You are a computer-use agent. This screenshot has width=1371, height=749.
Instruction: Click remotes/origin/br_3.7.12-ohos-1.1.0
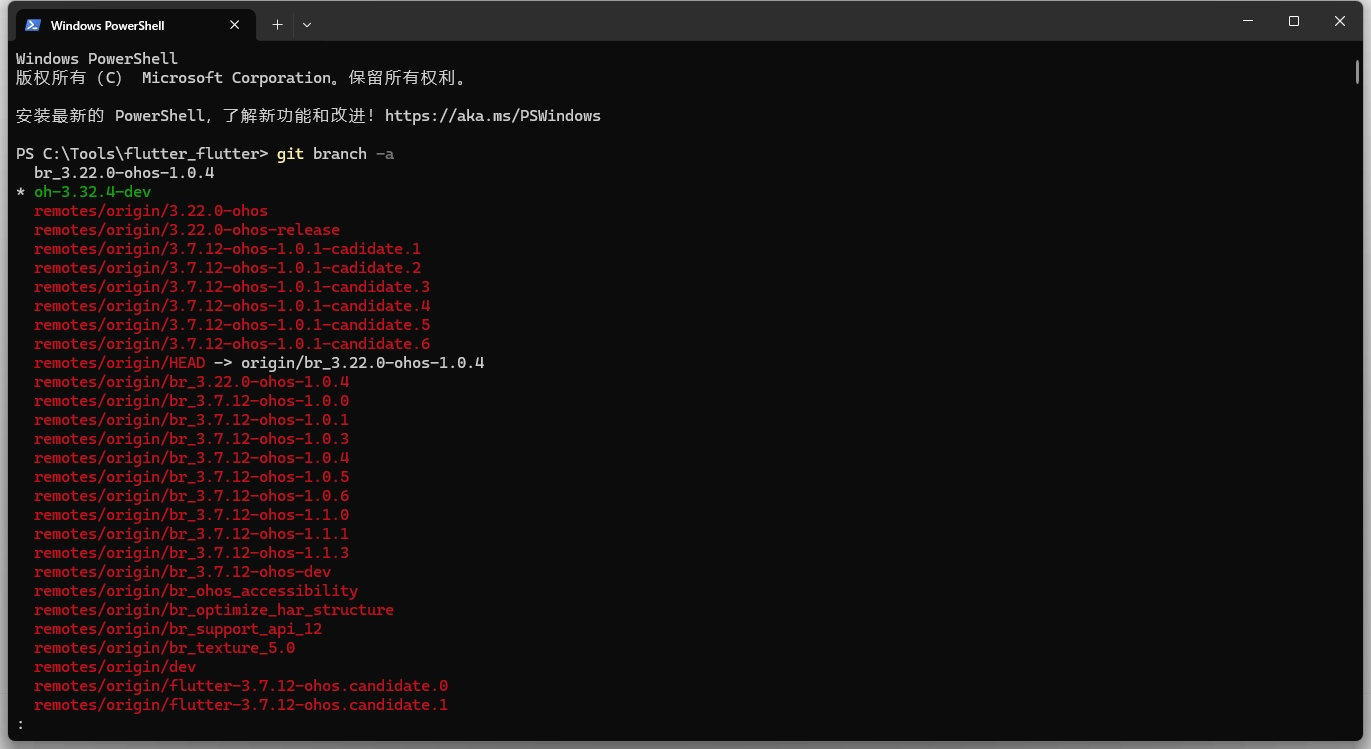pos(192,515)
